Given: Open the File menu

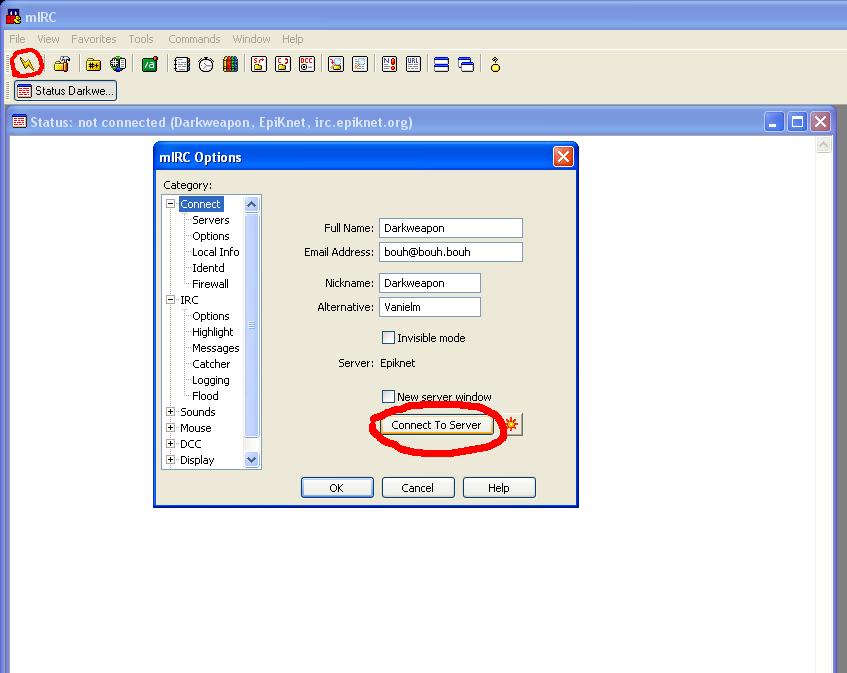Looking at the screenshot, I should click(x=17, y=39).
